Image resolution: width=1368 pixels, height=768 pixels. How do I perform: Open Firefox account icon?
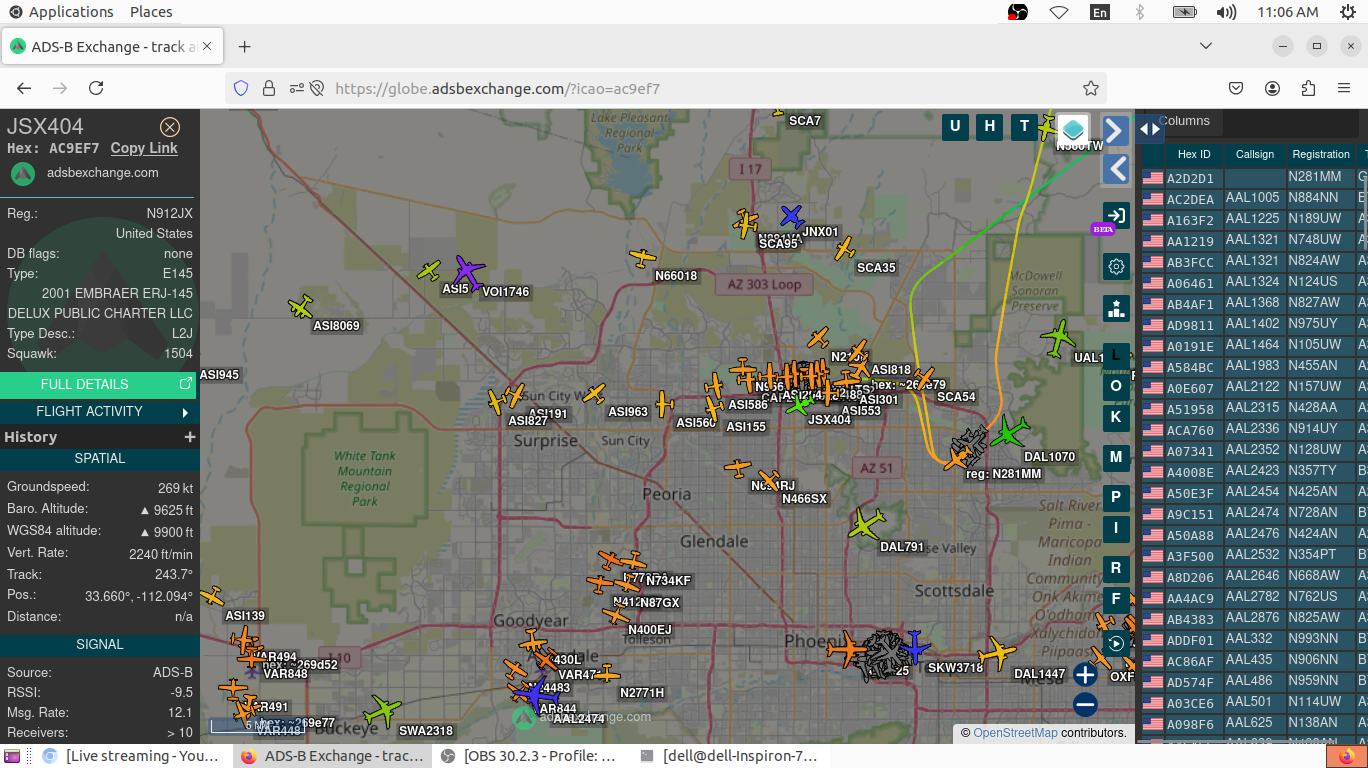pos(1272,88)
